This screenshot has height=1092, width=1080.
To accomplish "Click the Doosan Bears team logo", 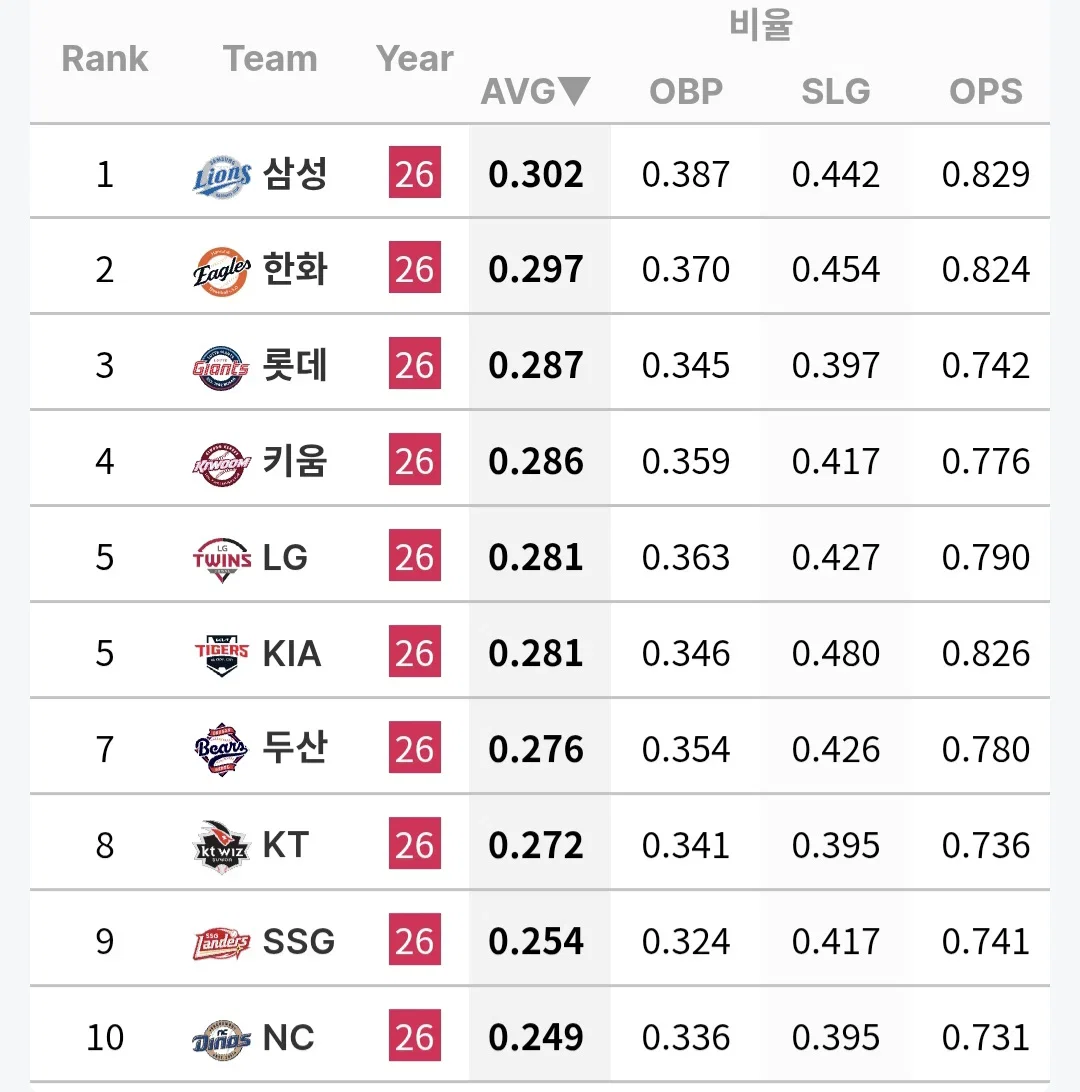I will coord(221,749).
